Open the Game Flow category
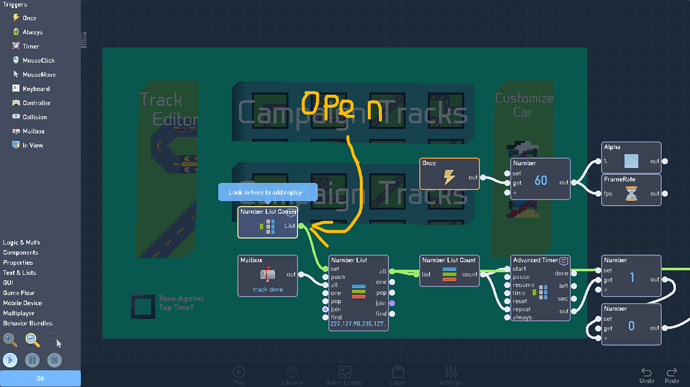The image size is (690, 387). (18, 293)
